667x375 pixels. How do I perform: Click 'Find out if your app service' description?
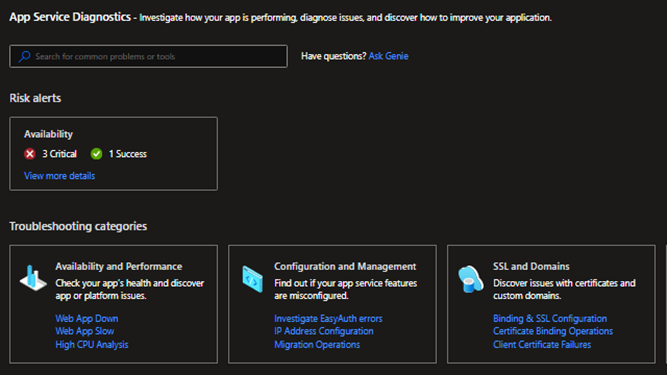click(x=345, y=289)
